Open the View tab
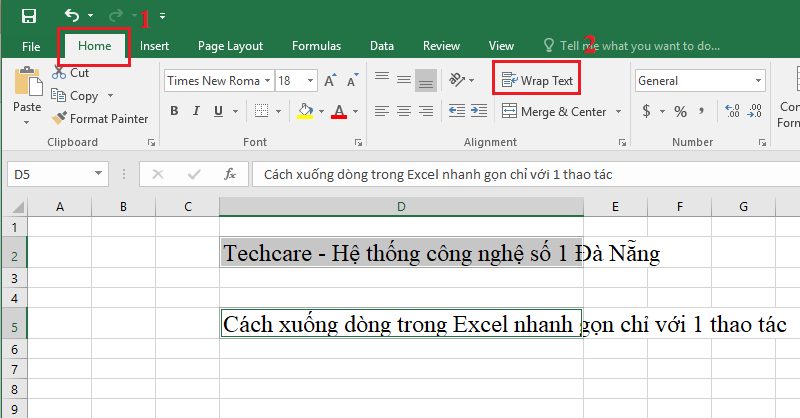 coord(501,46)
